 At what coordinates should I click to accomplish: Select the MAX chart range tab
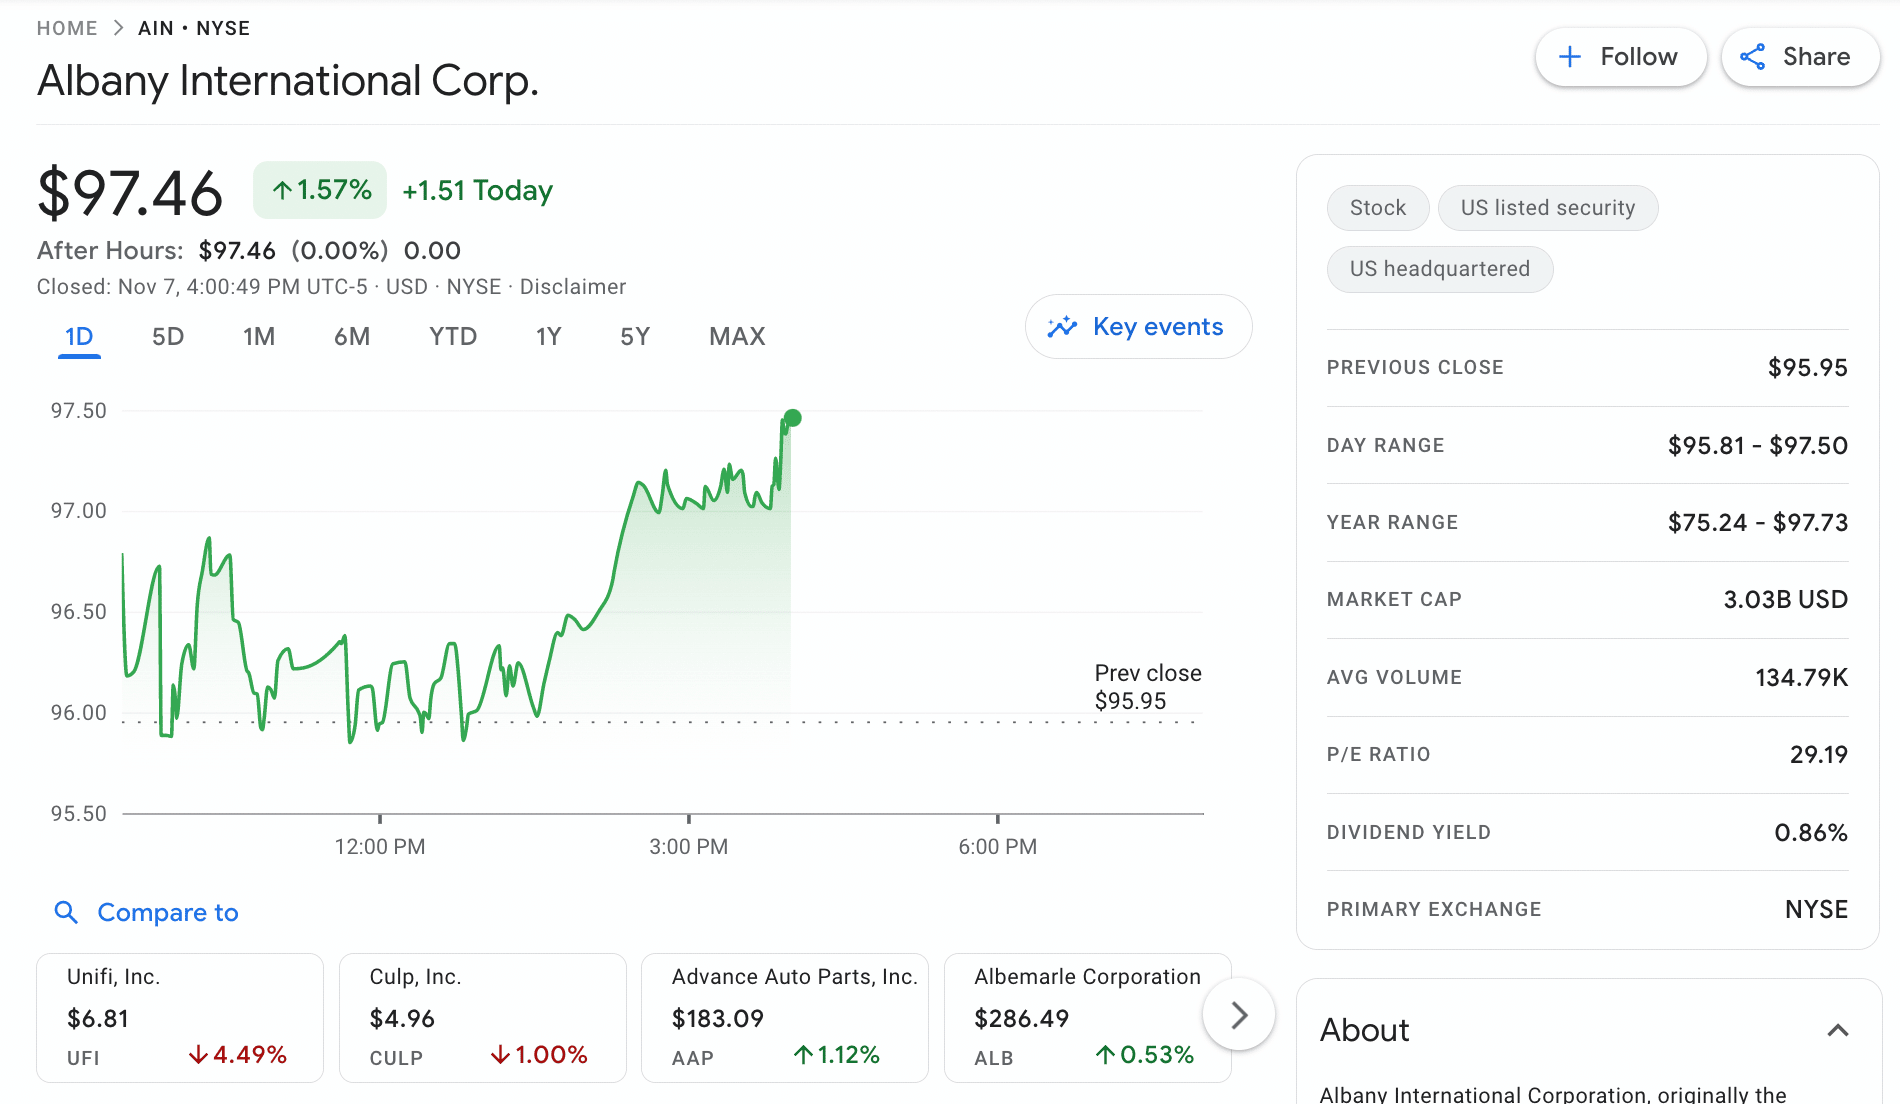737,337
